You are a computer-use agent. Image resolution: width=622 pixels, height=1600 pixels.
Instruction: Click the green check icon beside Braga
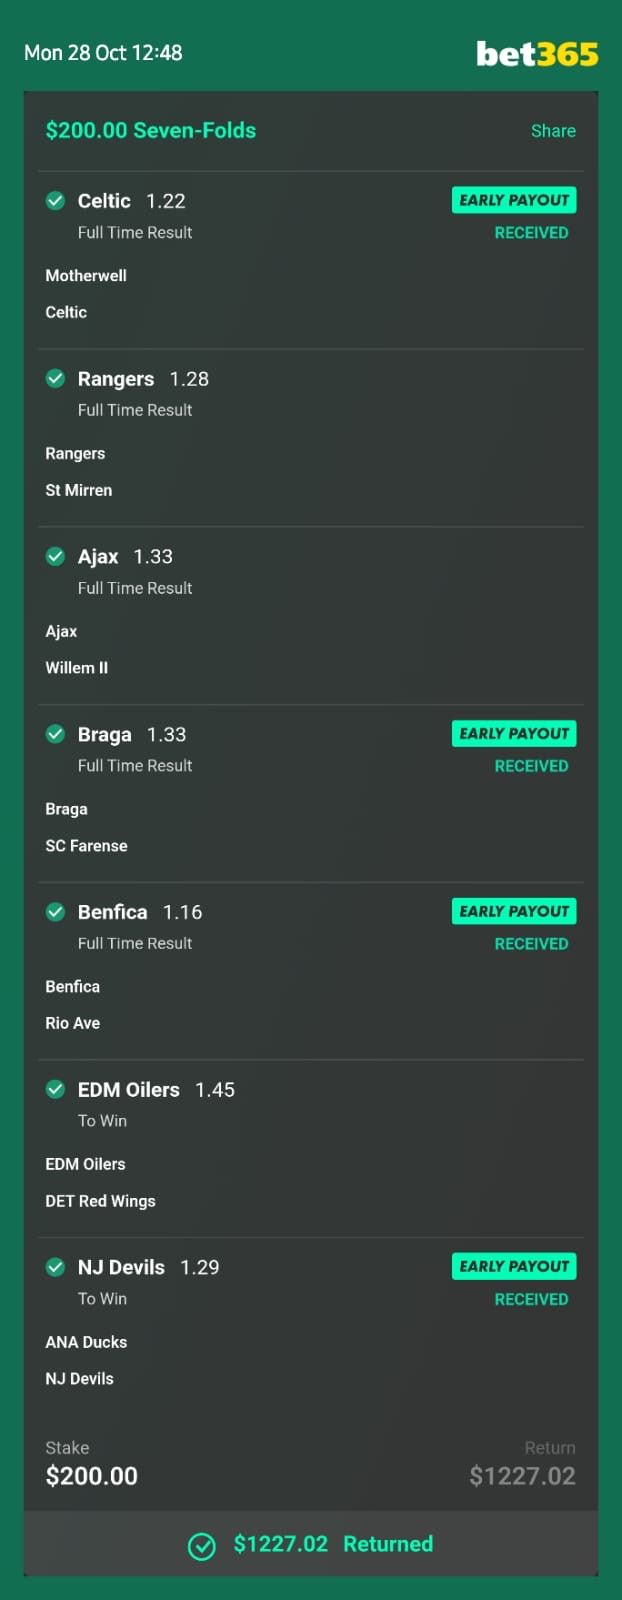coord(56,734)
